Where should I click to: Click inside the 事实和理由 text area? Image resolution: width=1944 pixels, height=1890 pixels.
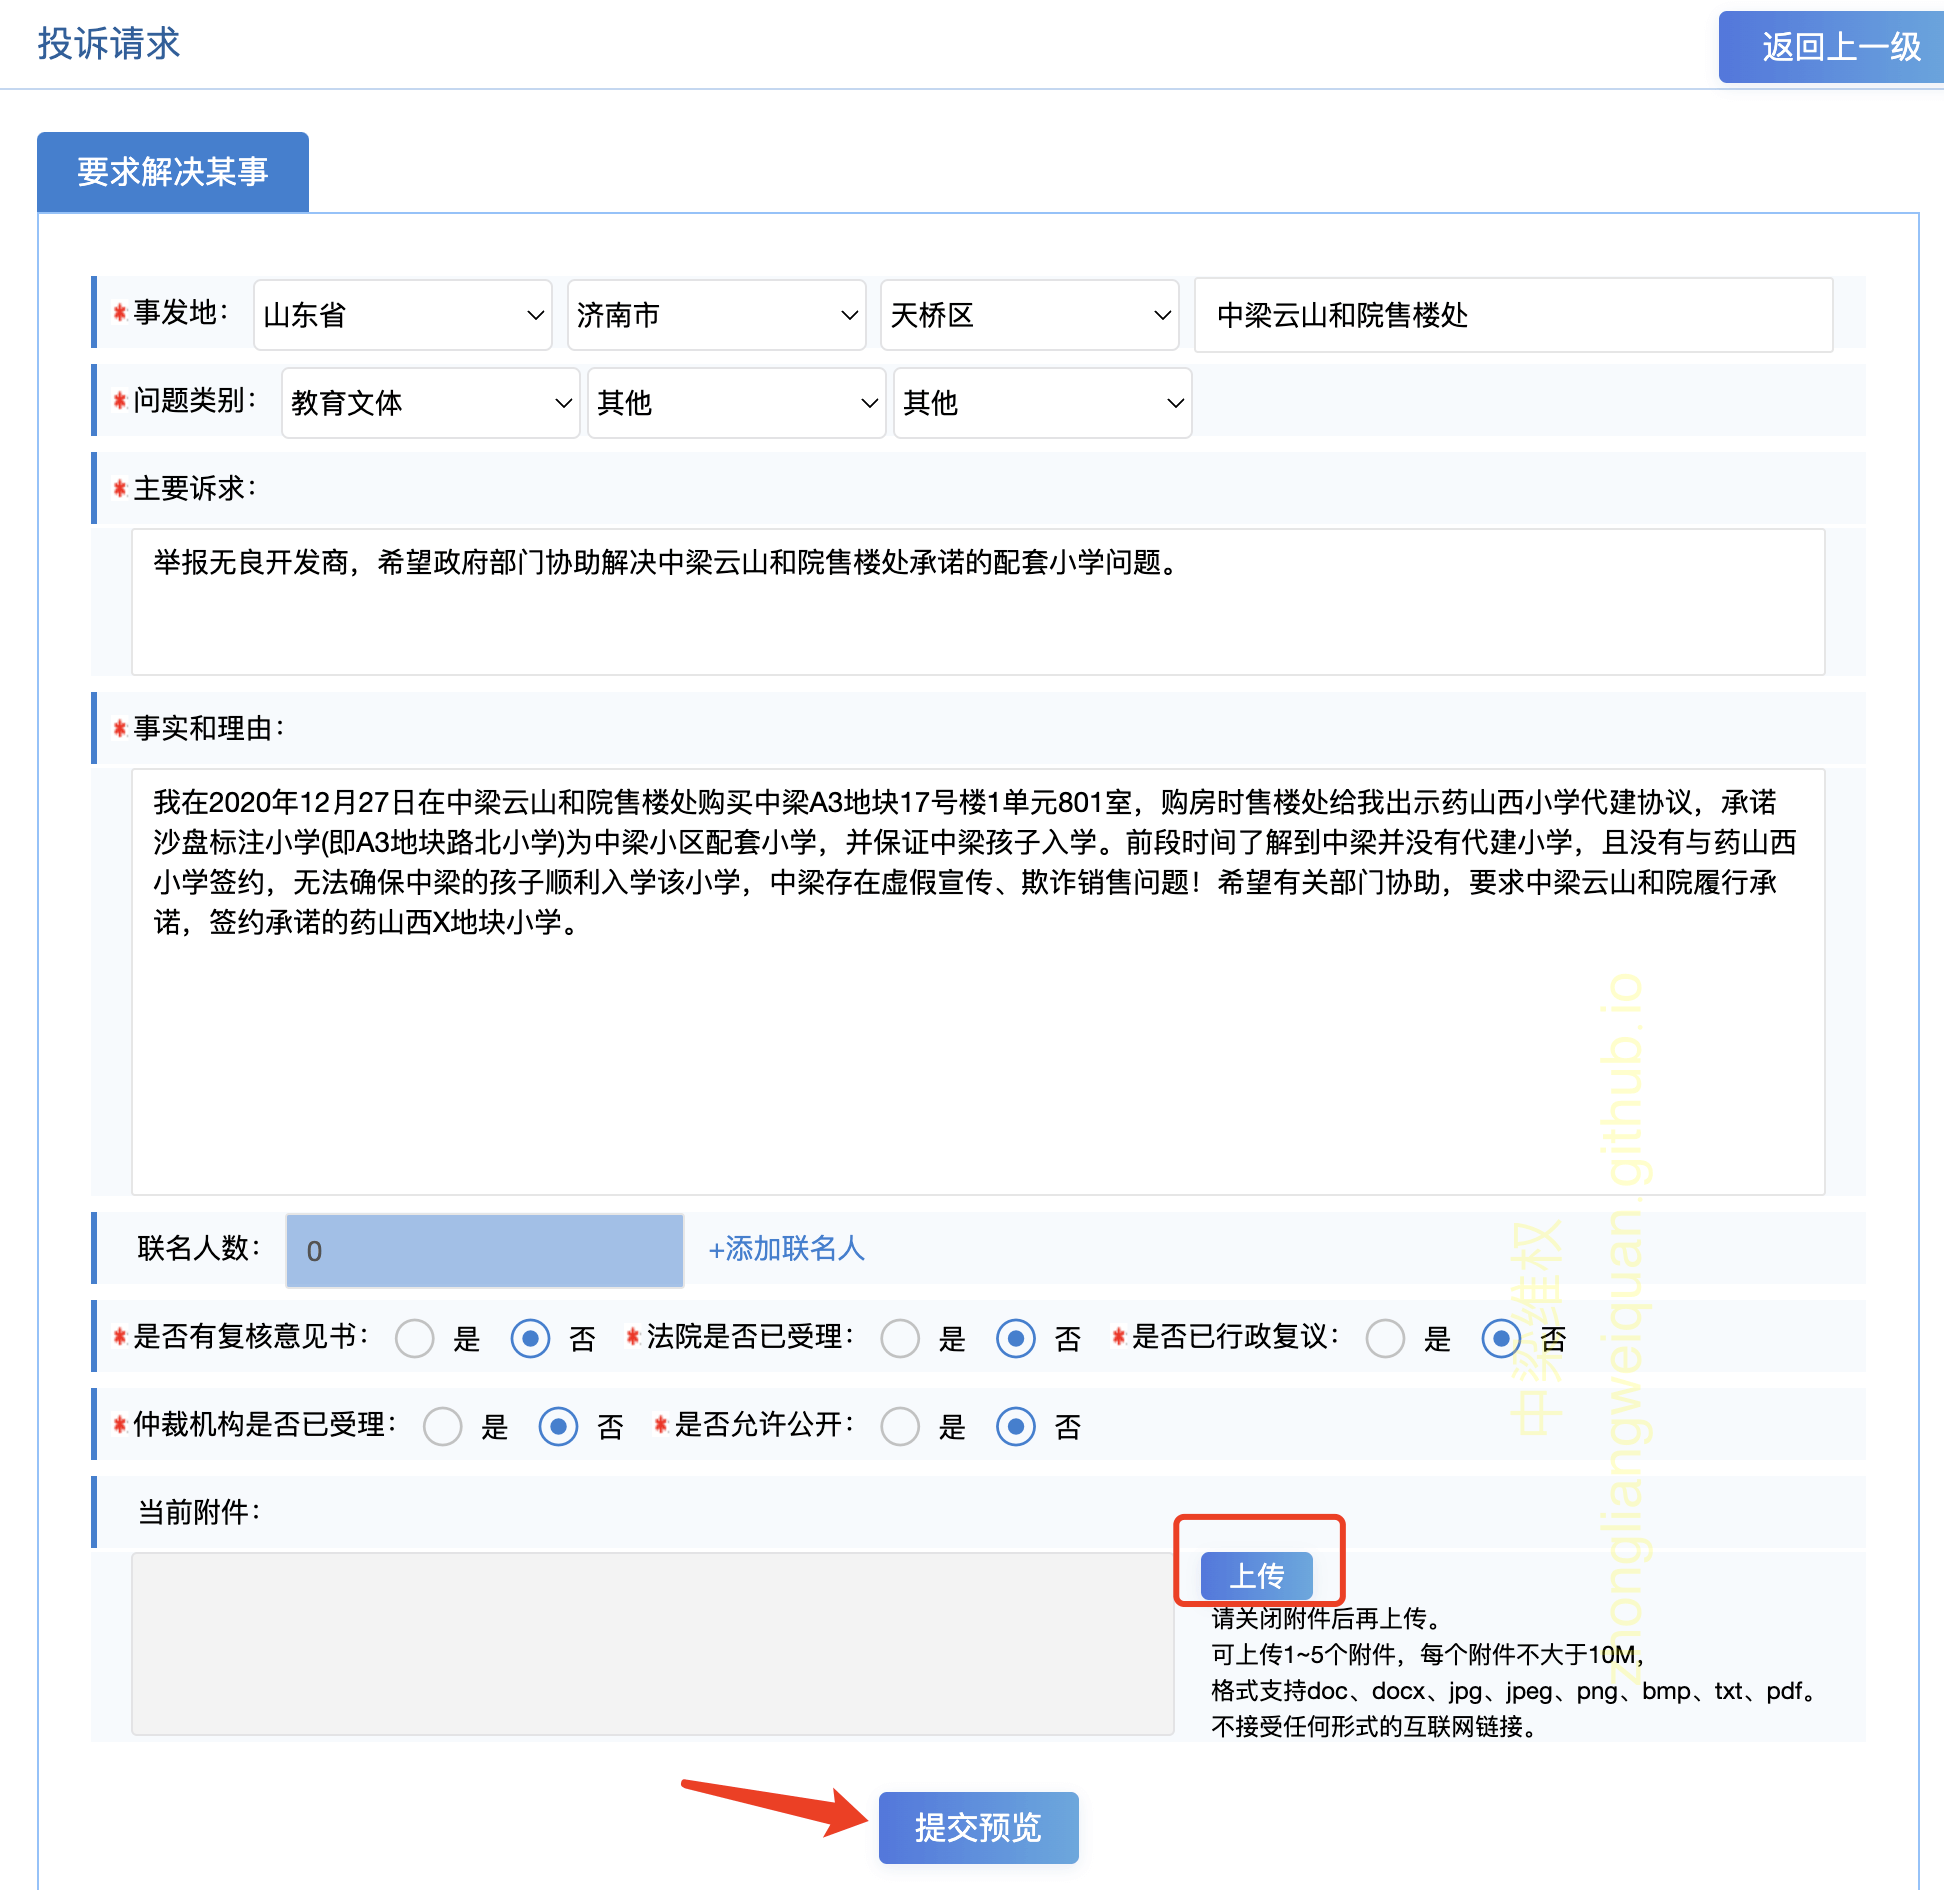tap(978, 982)
